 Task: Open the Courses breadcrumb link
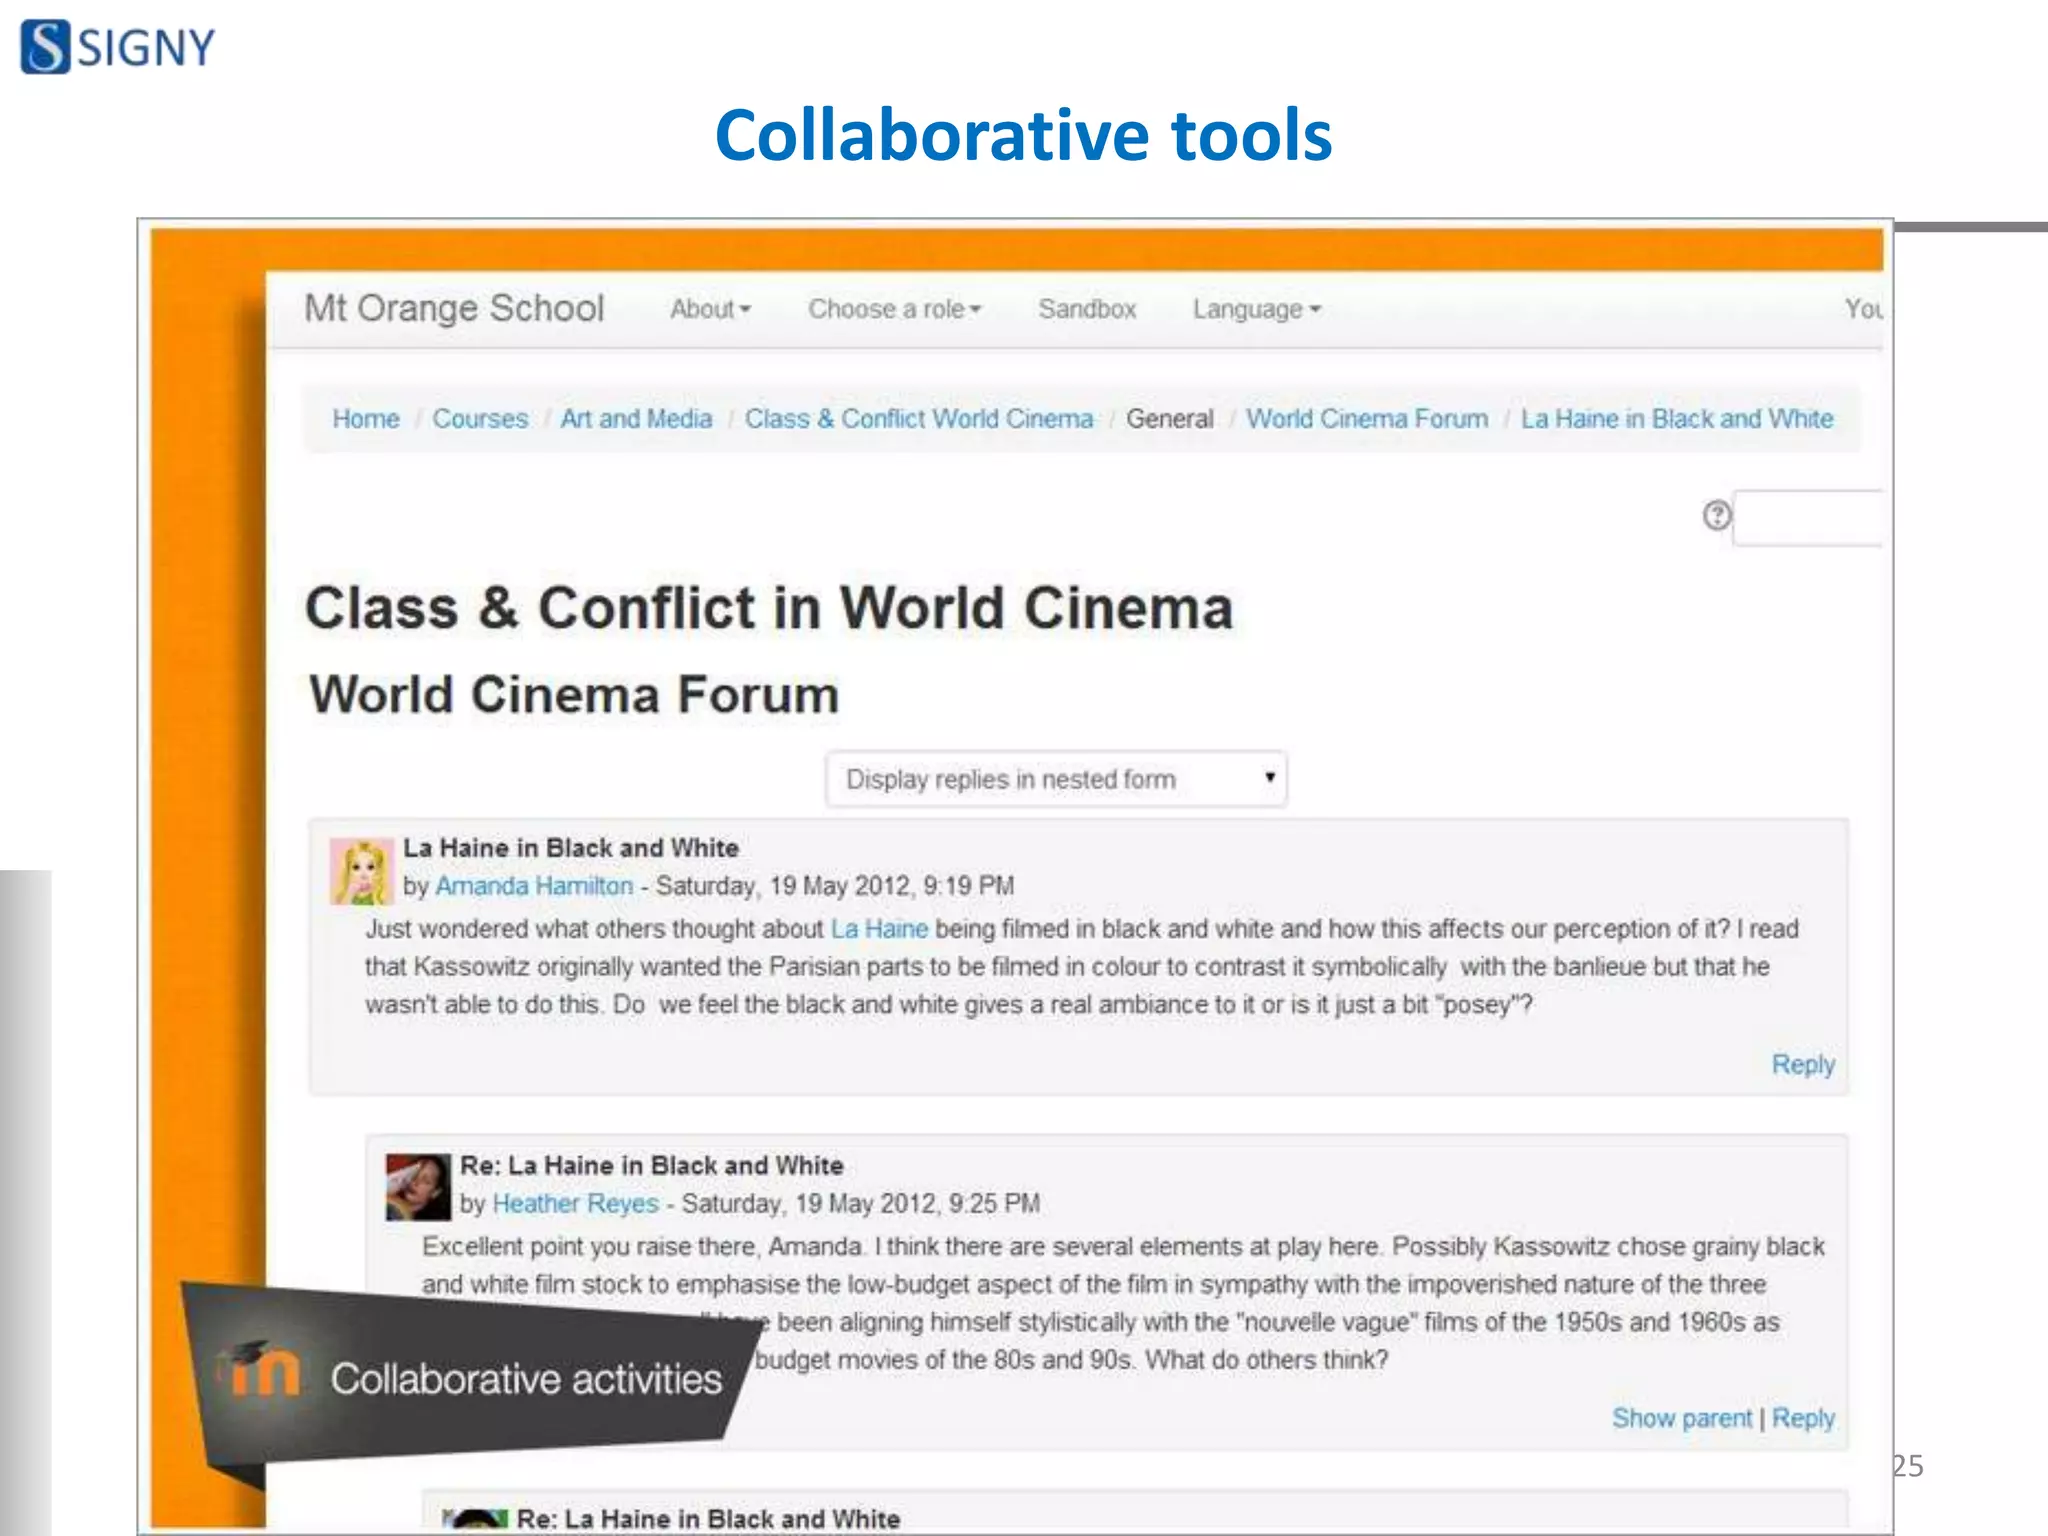[480, 418]
